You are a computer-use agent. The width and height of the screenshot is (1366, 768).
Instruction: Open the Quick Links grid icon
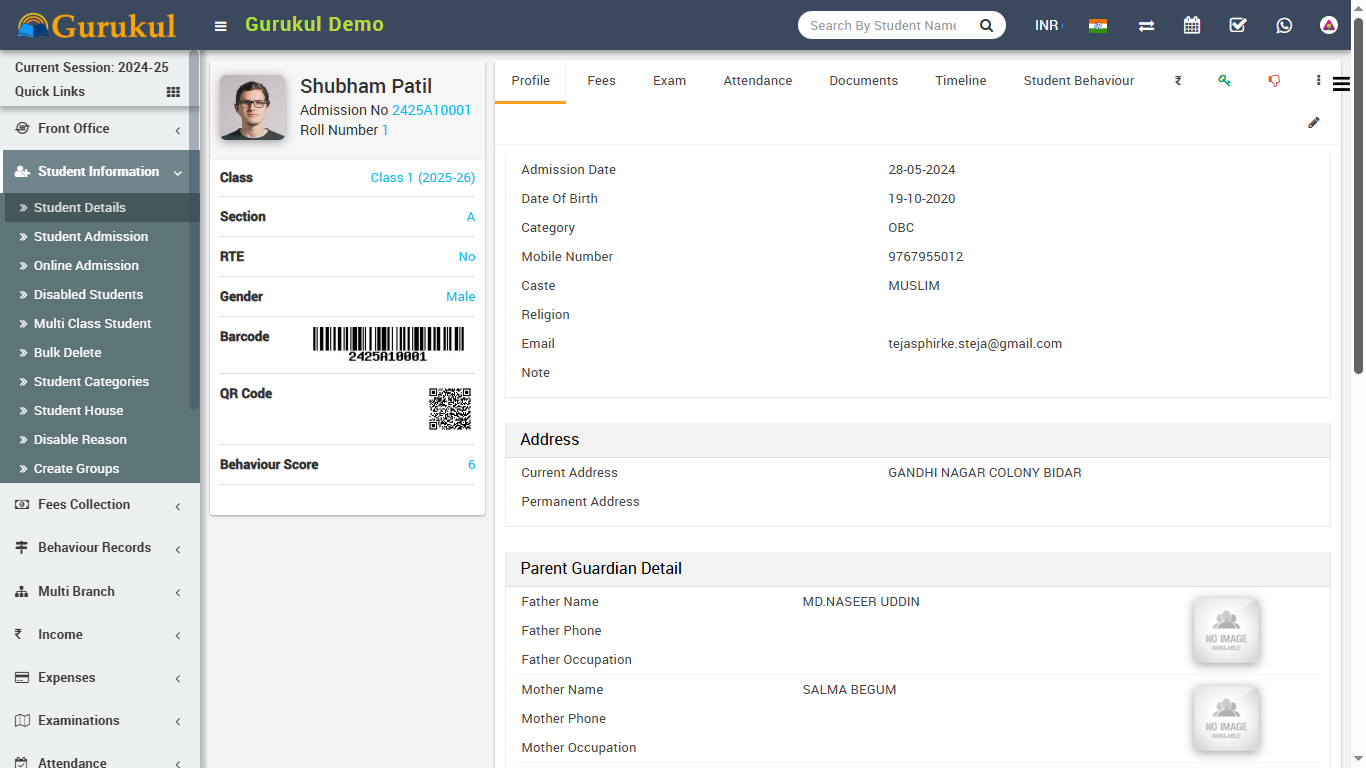point(173,92)
